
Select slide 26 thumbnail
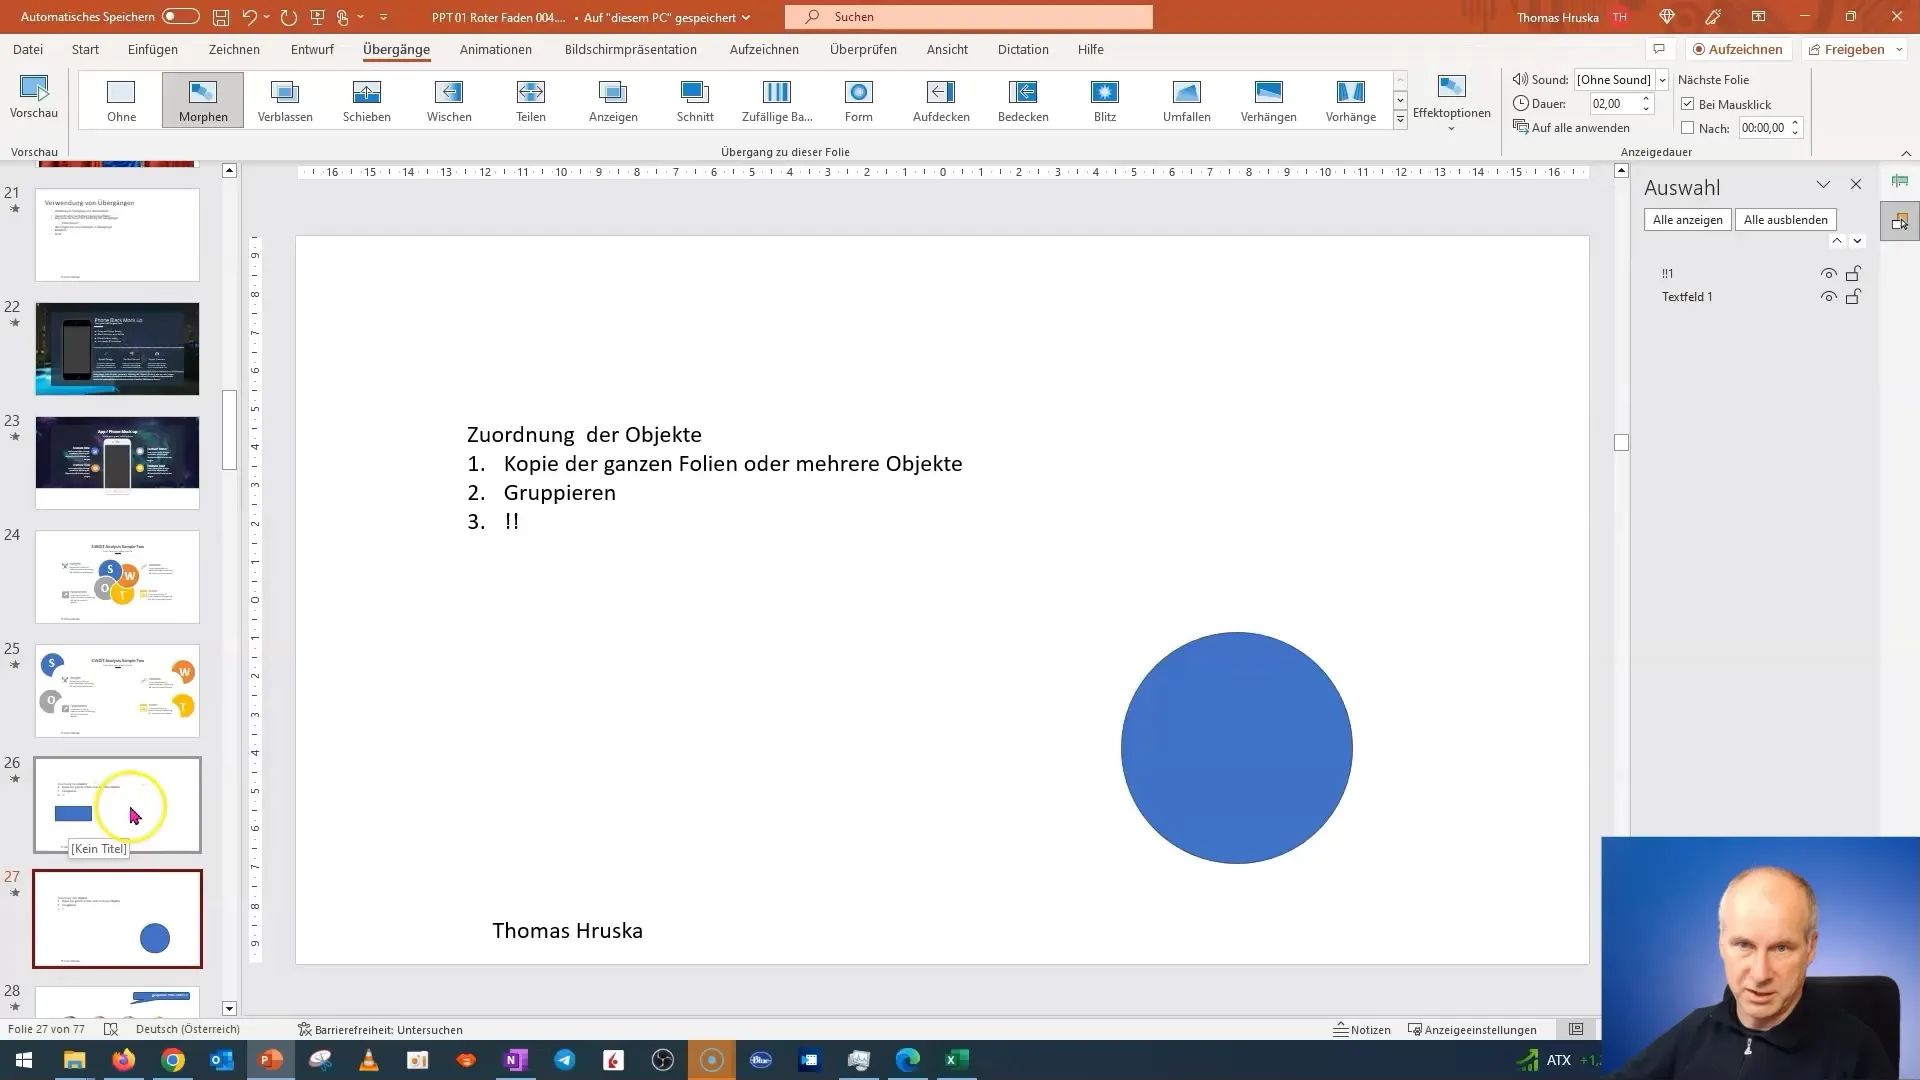click(117, 805)
